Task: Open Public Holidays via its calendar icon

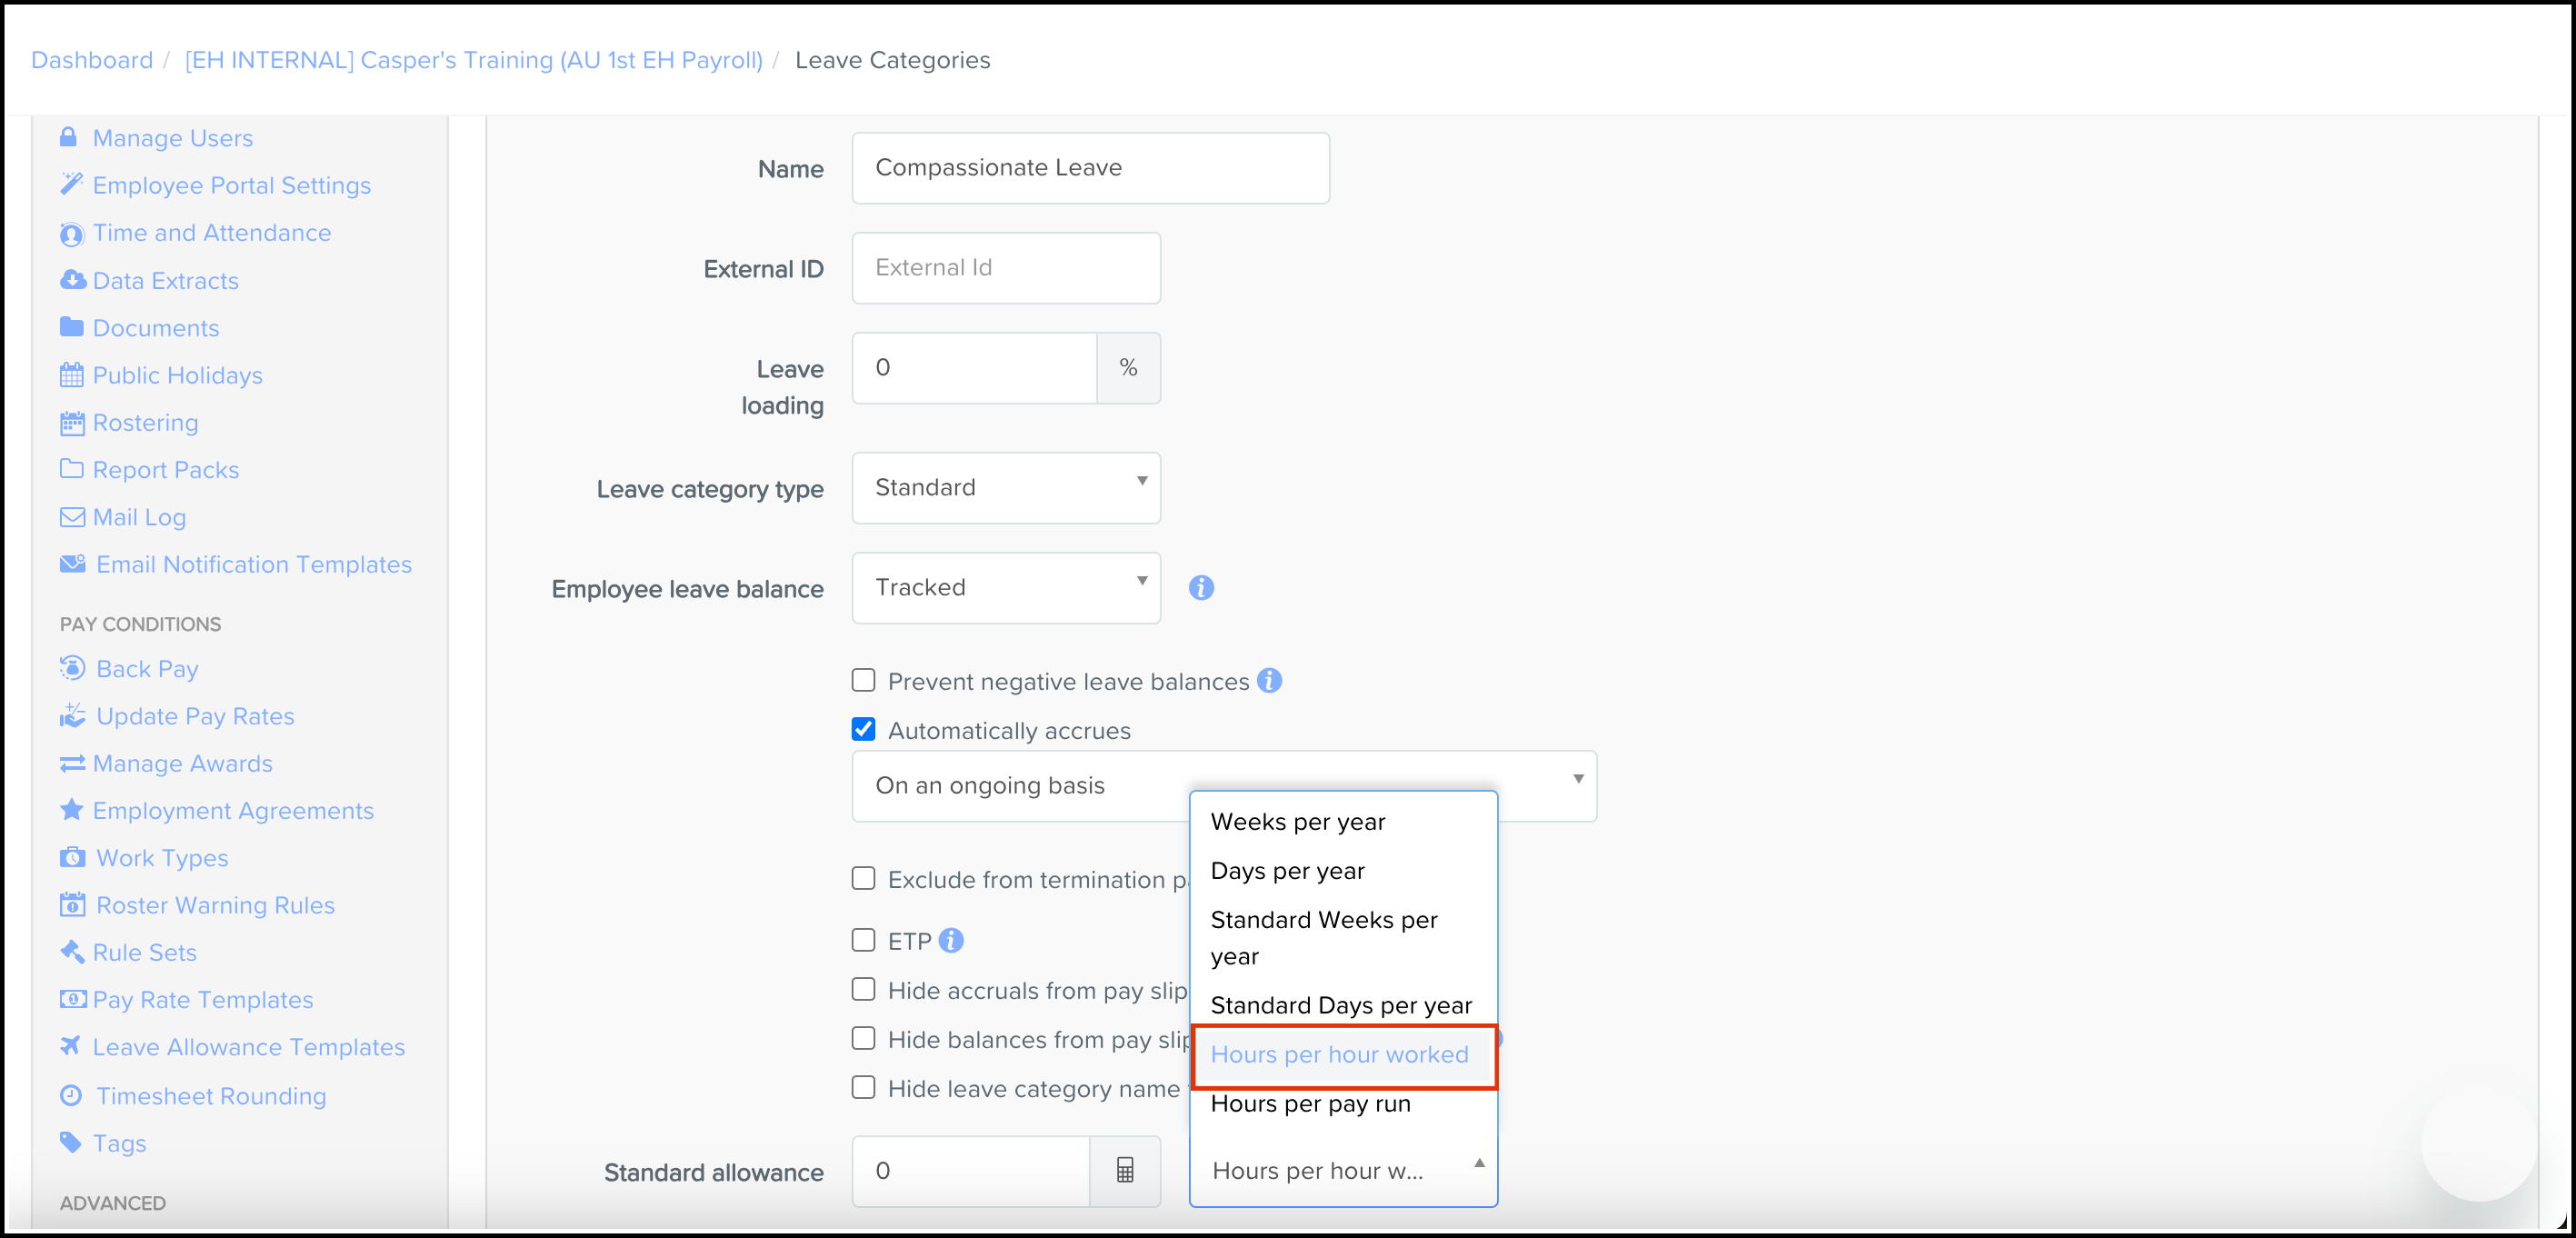Action: [71, 376]
